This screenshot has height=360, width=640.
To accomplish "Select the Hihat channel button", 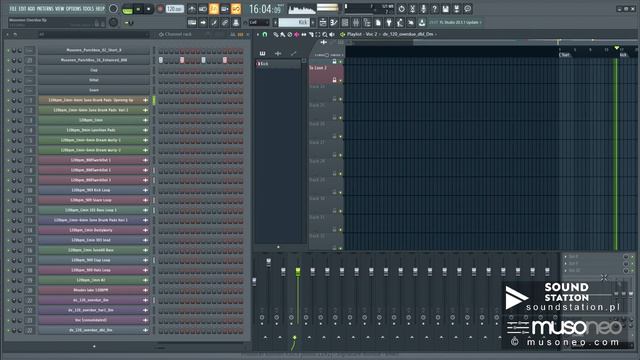I will (x=94, y=80).
